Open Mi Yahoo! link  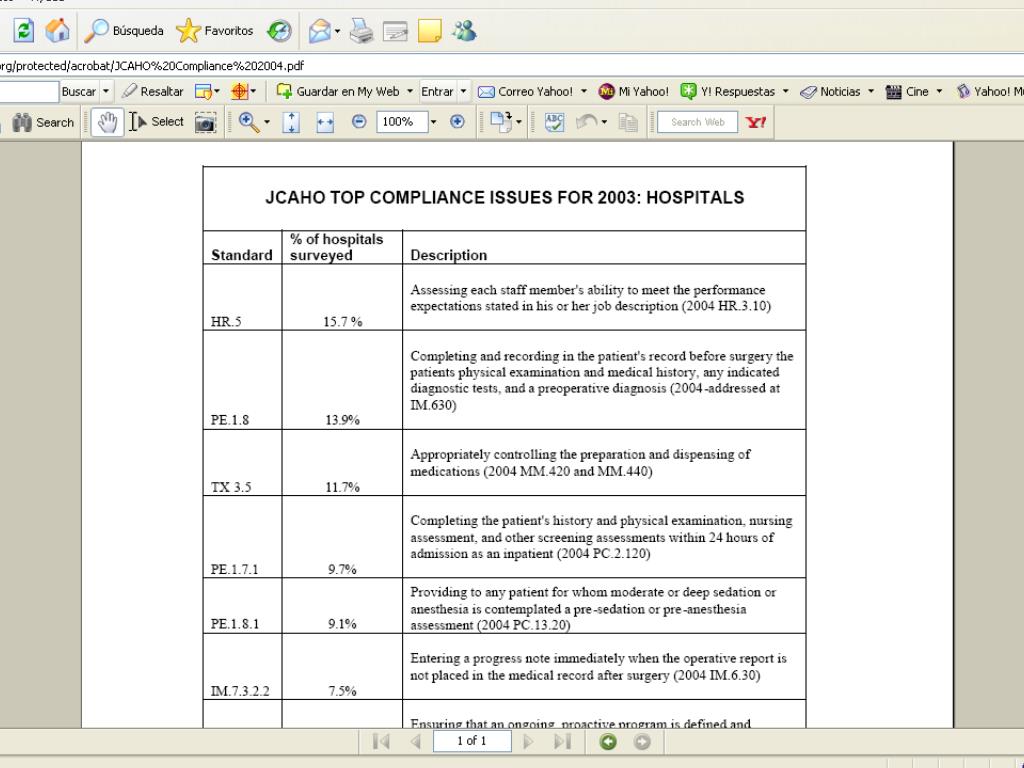click(x=633, y=91)
